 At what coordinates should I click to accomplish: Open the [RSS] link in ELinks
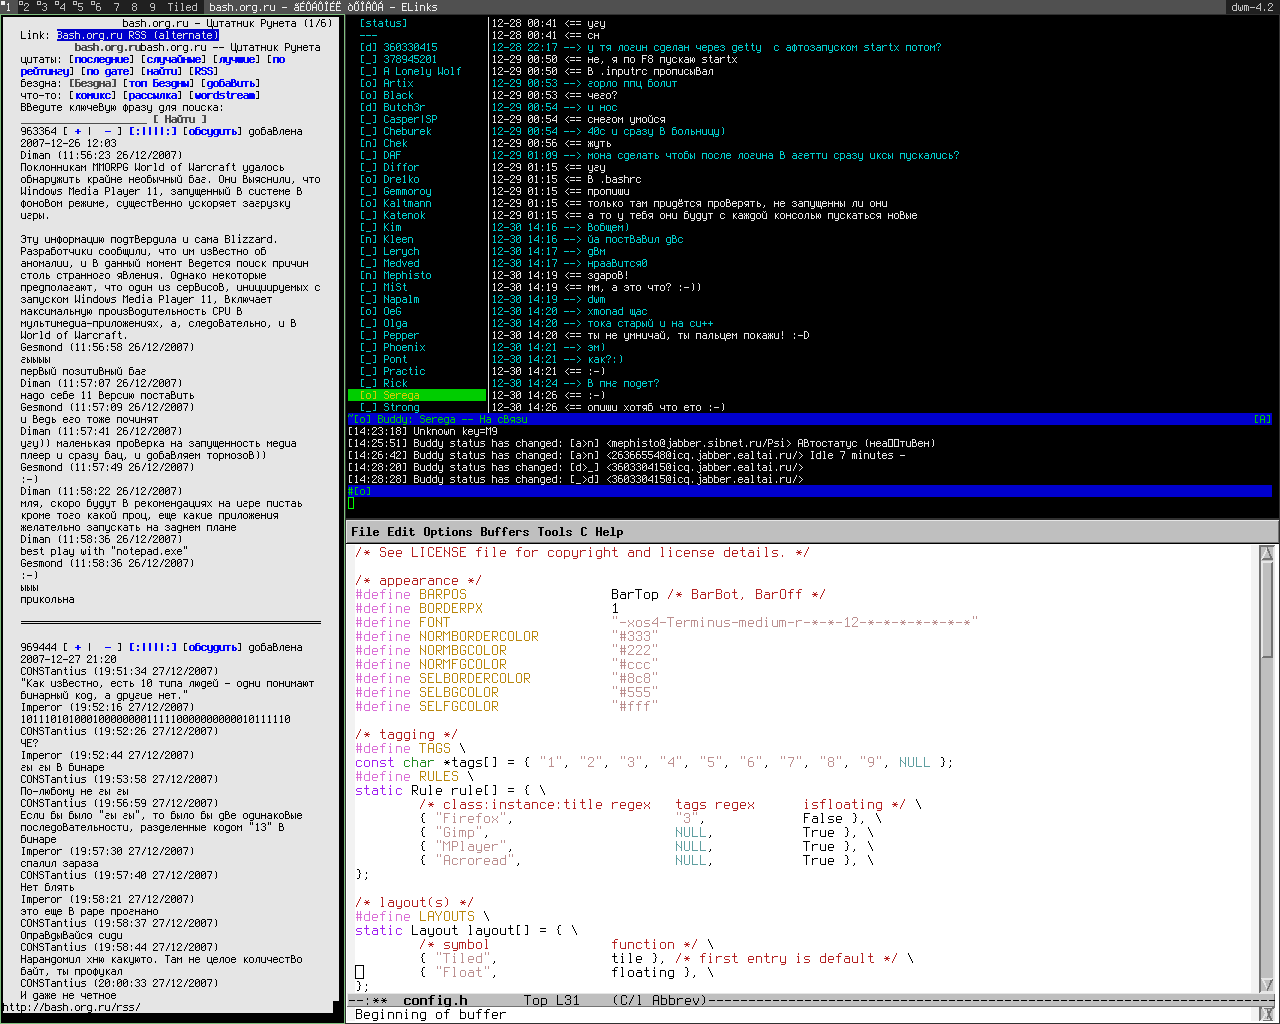click(203, 71)
